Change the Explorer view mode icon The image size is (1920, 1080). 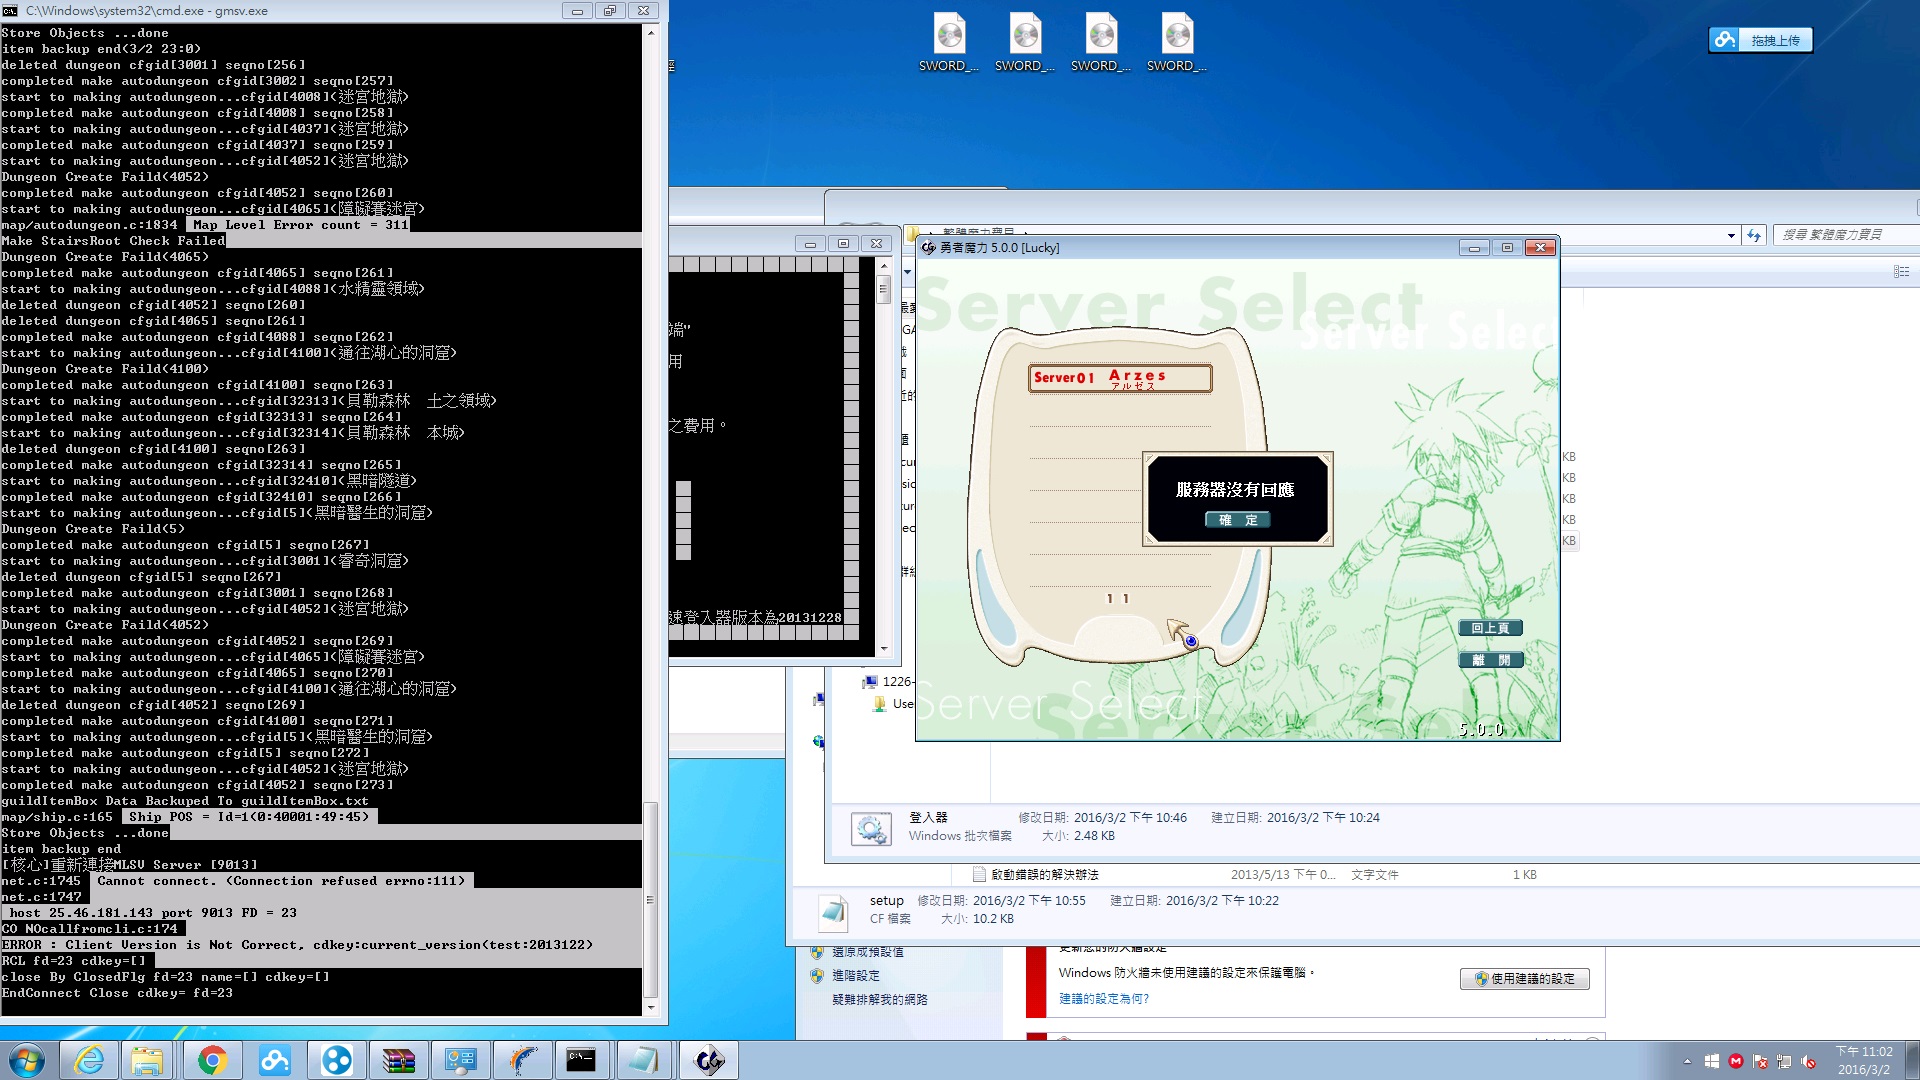(1901, 272)
